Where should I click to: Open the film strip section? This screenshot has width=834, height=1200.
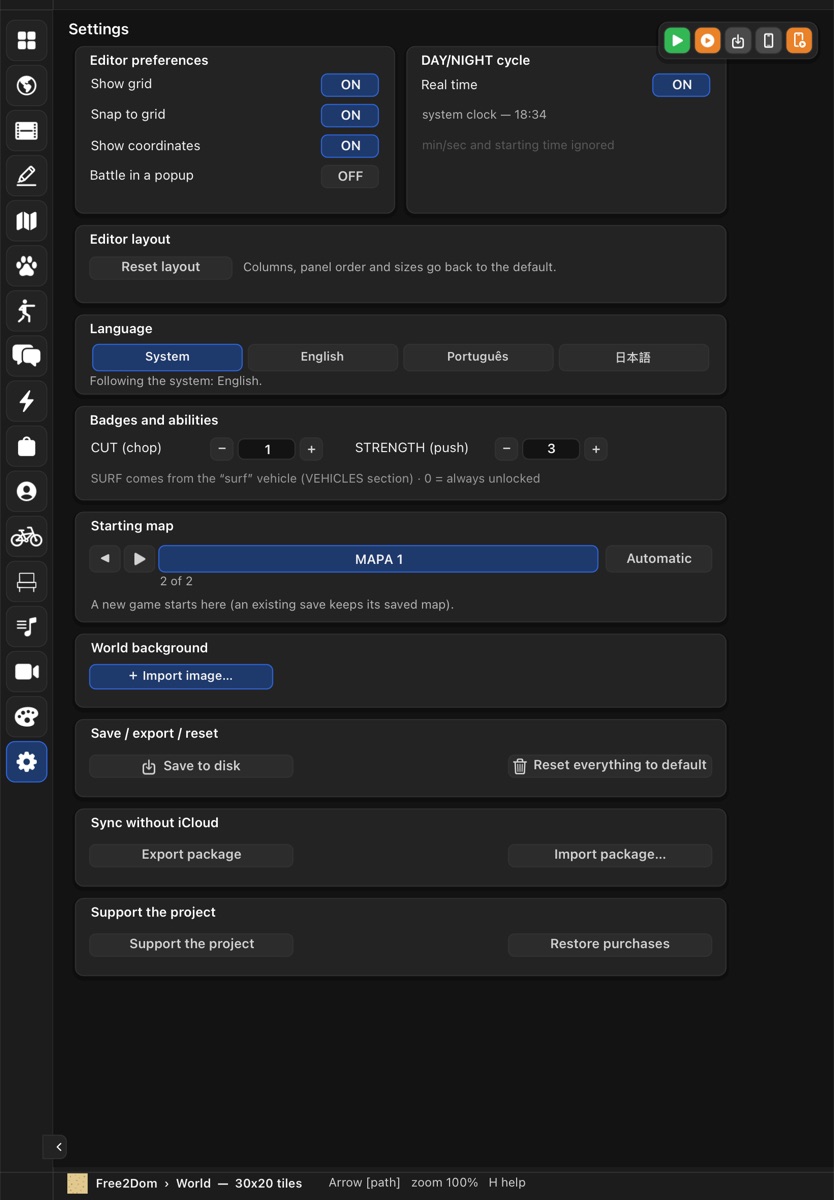[x=27, y=130]
